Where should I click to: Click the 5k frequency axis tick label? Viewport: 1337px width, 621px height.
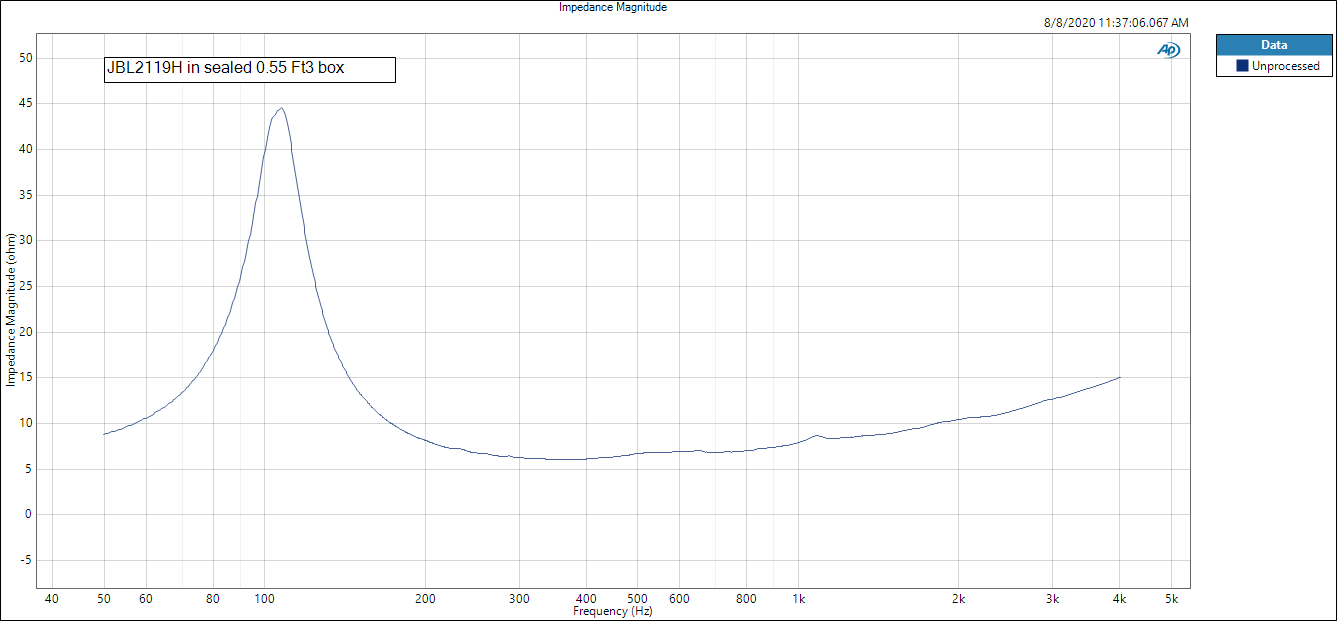[1172, 599]
